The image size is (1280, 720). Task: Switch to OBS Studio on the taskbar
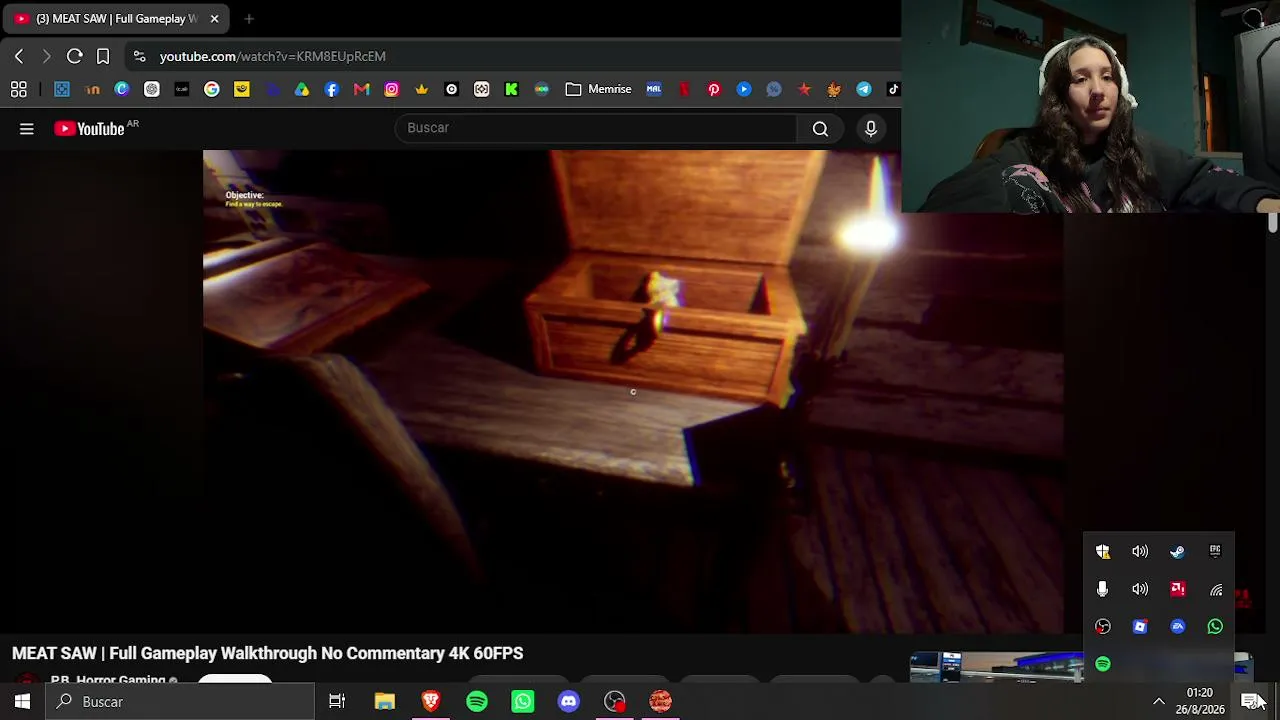(615, 701)
